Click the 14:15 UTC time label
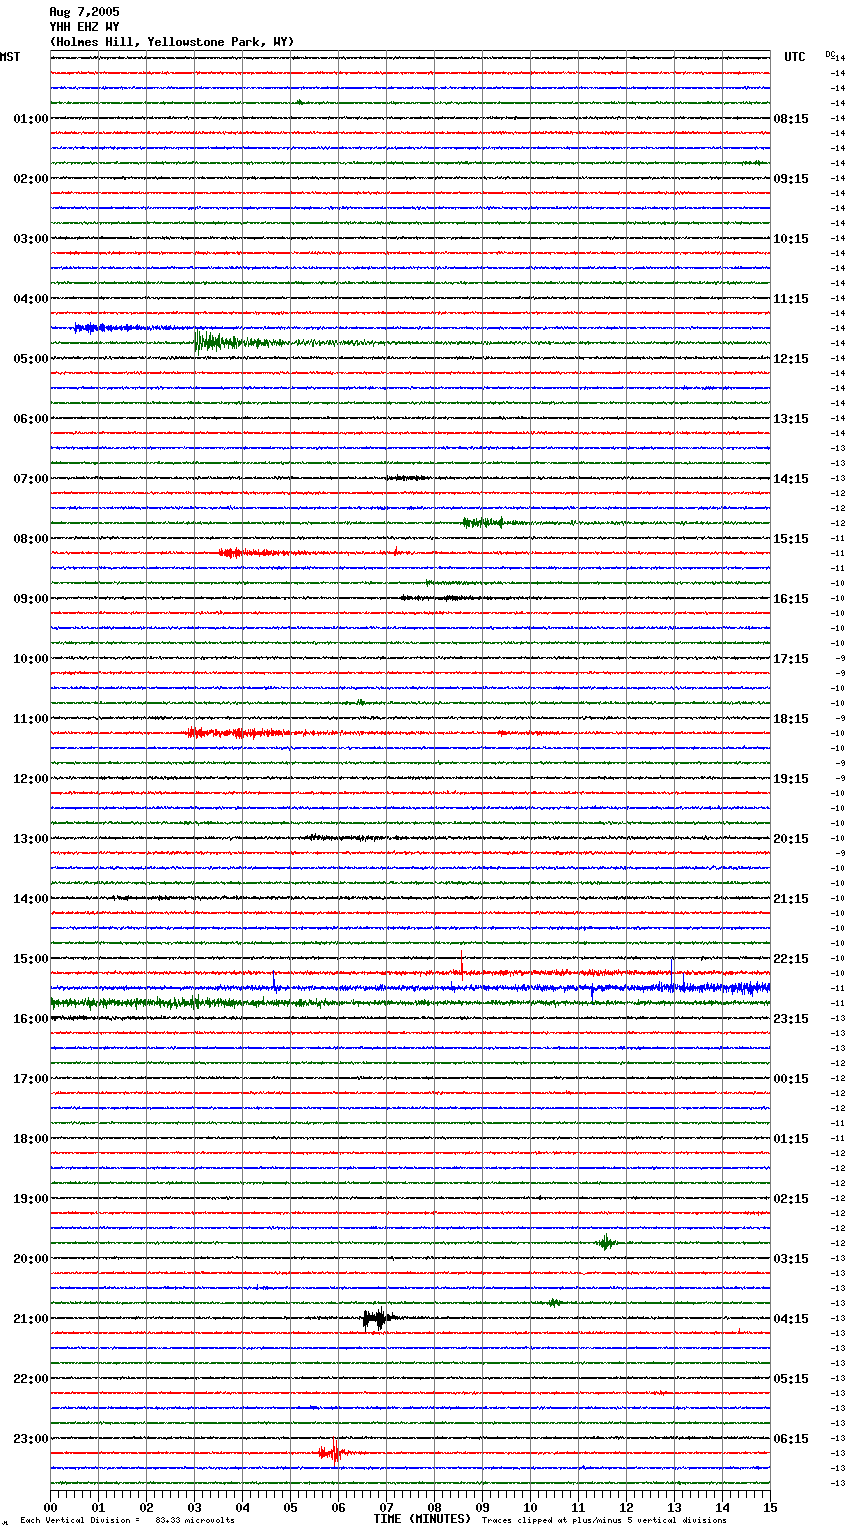The width and height of the screenshot is (850, 1534). 791,479
